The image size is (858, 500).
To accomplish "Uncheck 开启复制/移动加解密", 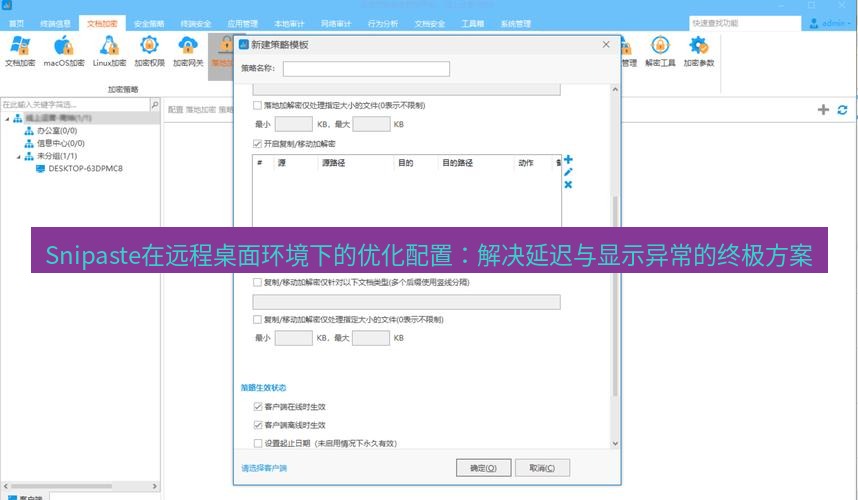I will (257, 143).
